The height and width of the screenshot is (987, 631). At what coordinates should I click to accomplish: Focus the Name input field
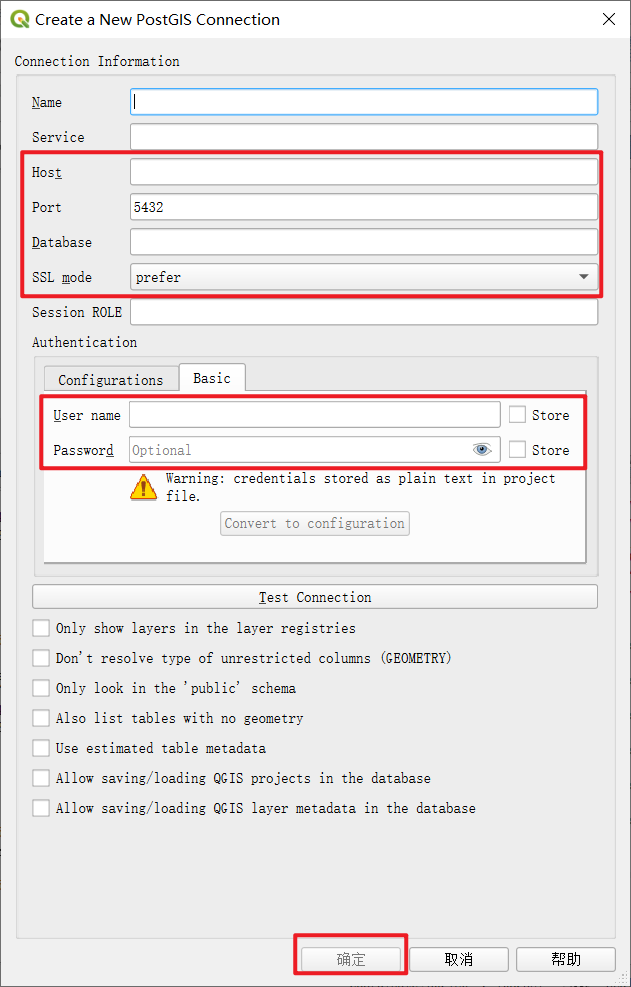(x=364, y=102)
